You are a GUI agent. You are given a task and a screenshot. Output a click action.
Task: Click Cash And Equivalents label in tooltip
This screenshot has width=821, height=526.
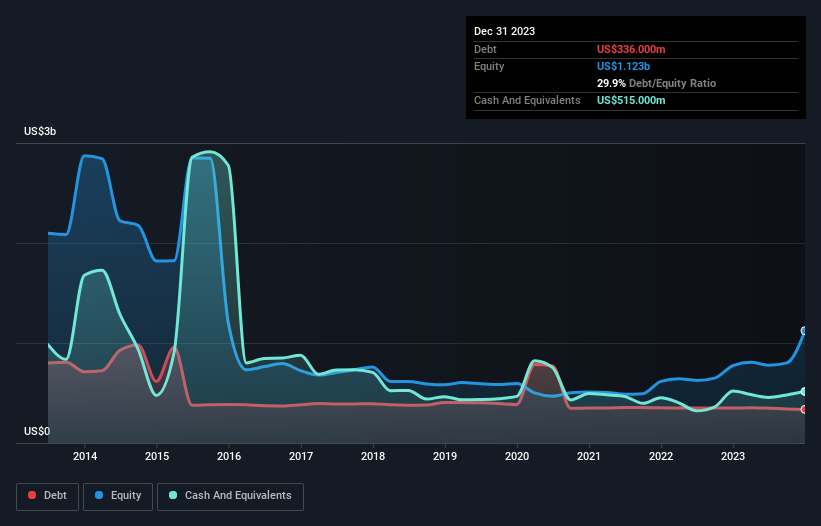coord(527,100)
